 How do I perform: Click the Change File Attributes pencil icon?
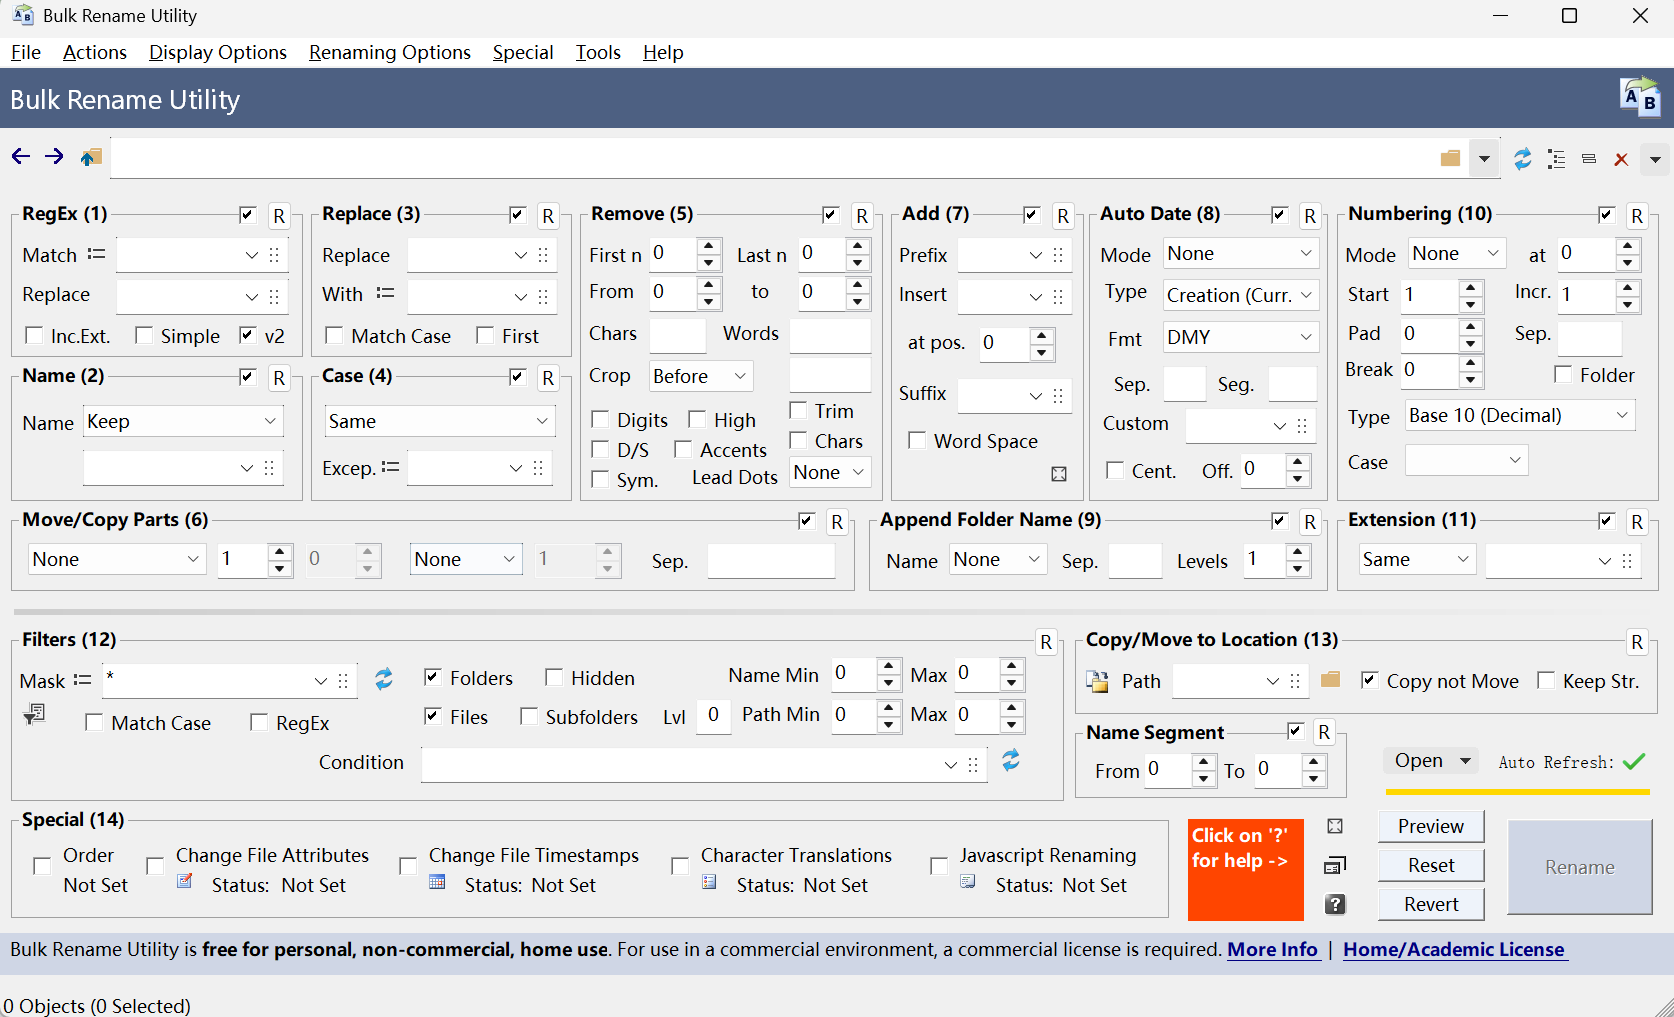(184, 882)
